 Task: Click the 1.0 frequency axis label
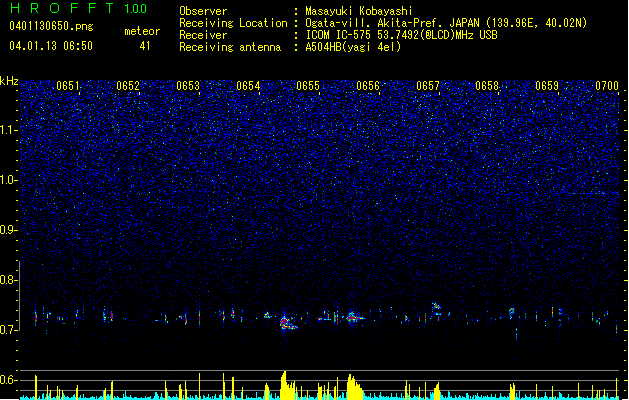click(9, 180)
